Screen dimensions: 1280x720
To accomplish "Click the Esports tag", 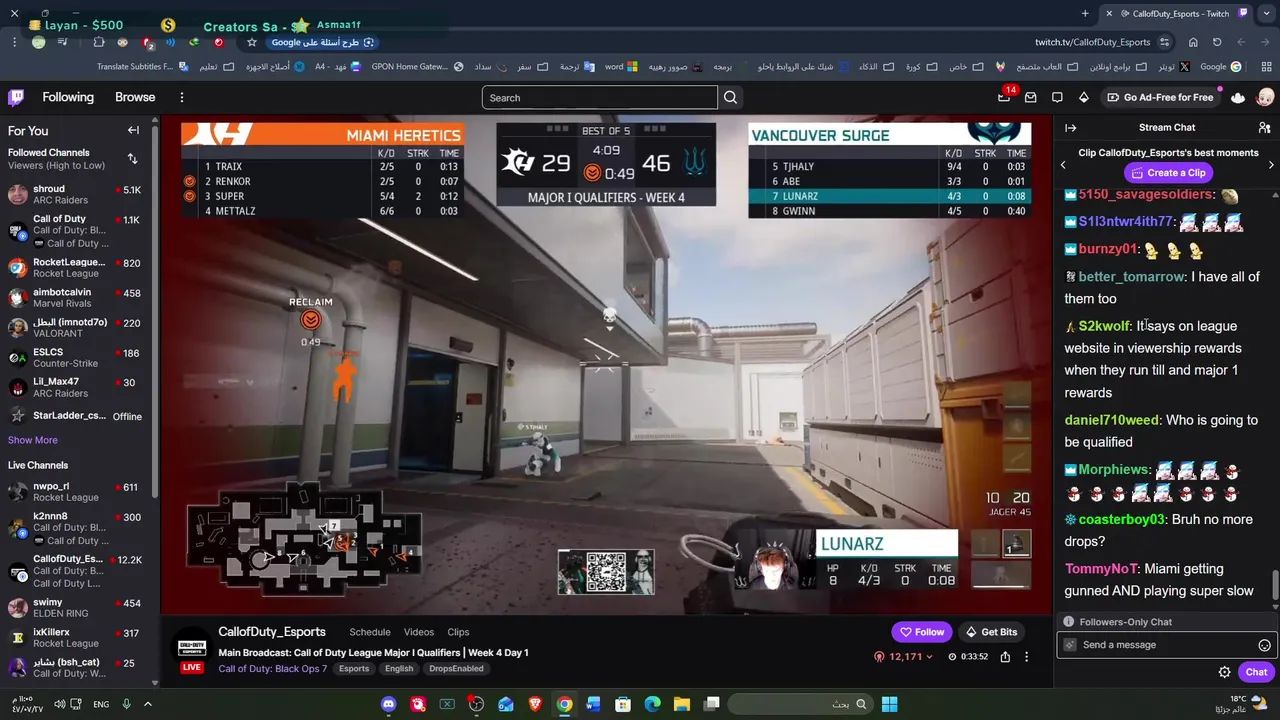I will (x=354, y=669).
